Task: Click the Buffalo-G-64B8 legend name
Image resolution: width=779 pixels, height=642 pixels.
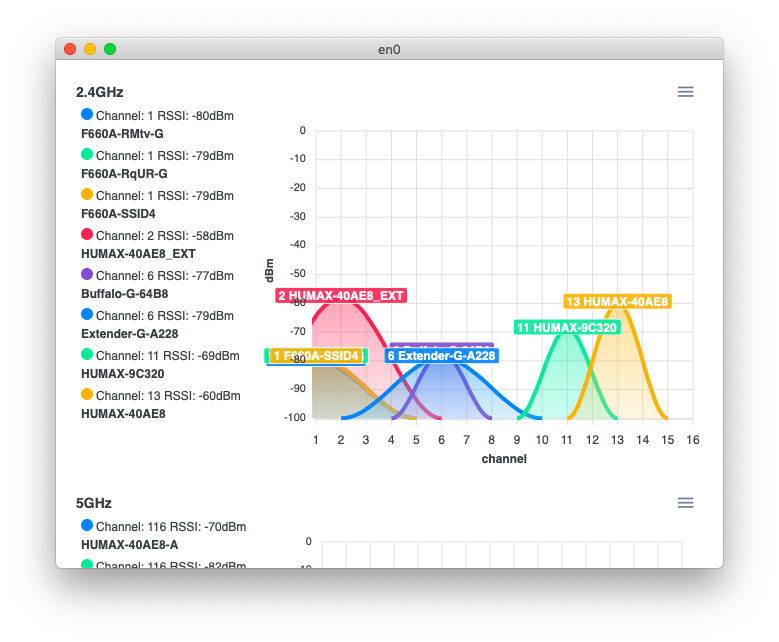Action: click(x=124, y=294)
